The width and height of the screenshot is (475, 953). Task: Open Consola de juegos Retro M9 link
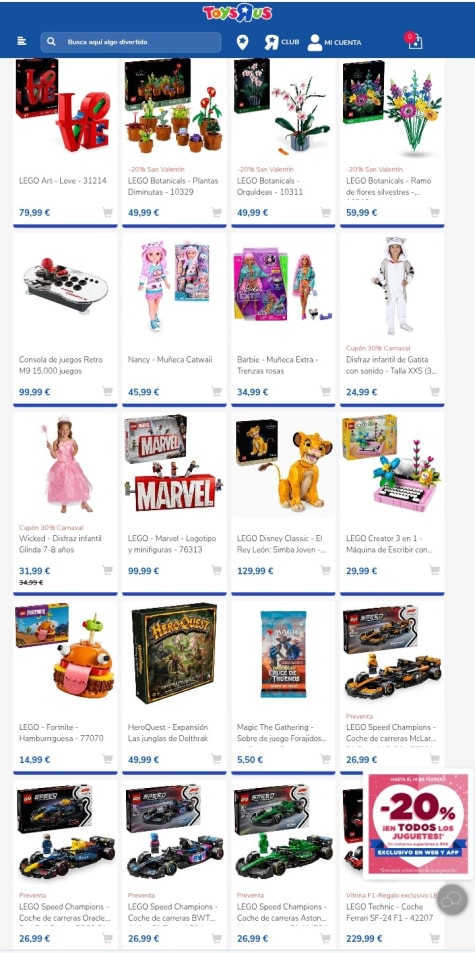[x=60, y=365]
